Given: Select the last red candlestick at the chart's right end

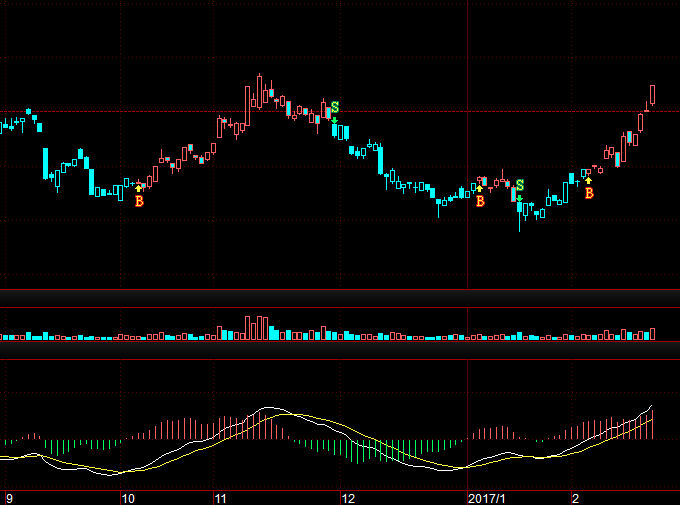Looking at the screenshot, I should (652, 95).
